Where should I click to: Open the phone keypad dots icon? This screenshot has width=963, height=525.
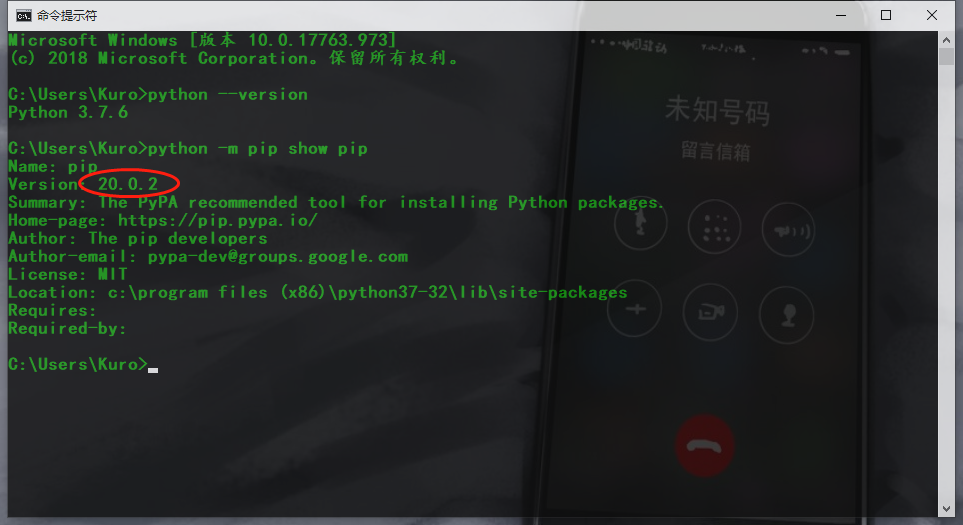(x=714, y=227)
